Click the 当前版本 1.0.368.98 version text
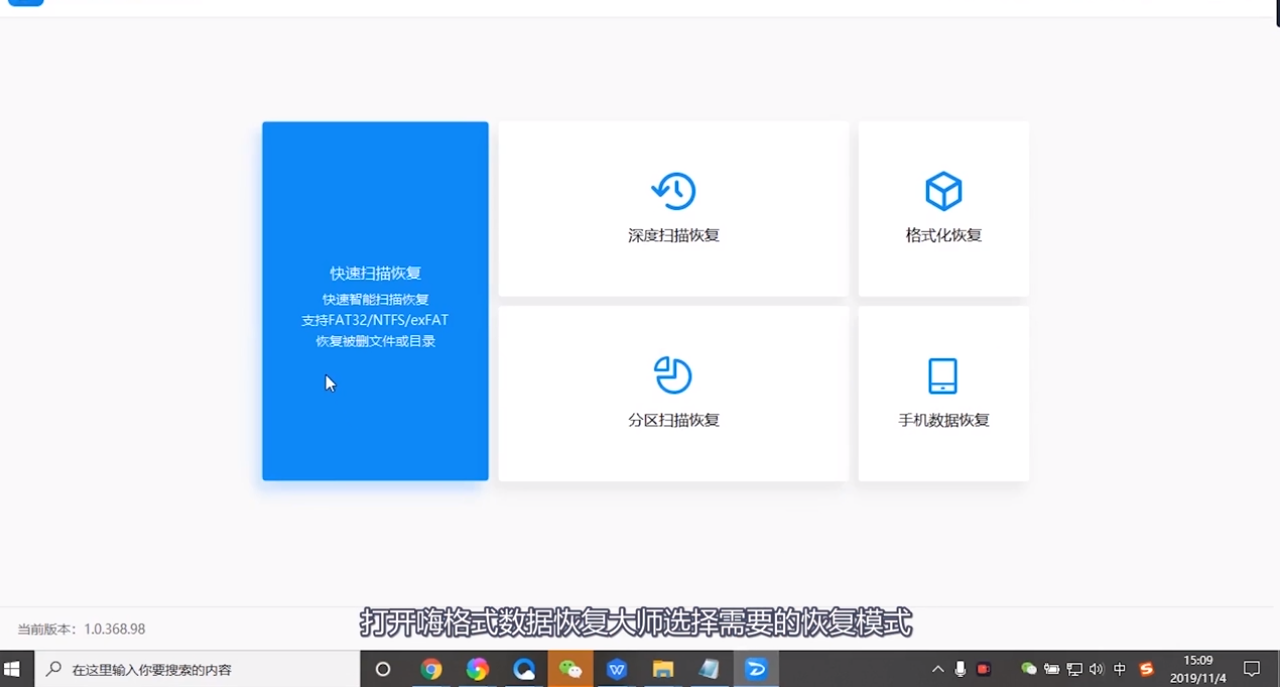The width and height of the screenshot is (1280, 687). pyautogui.click(x=81, y=629)
